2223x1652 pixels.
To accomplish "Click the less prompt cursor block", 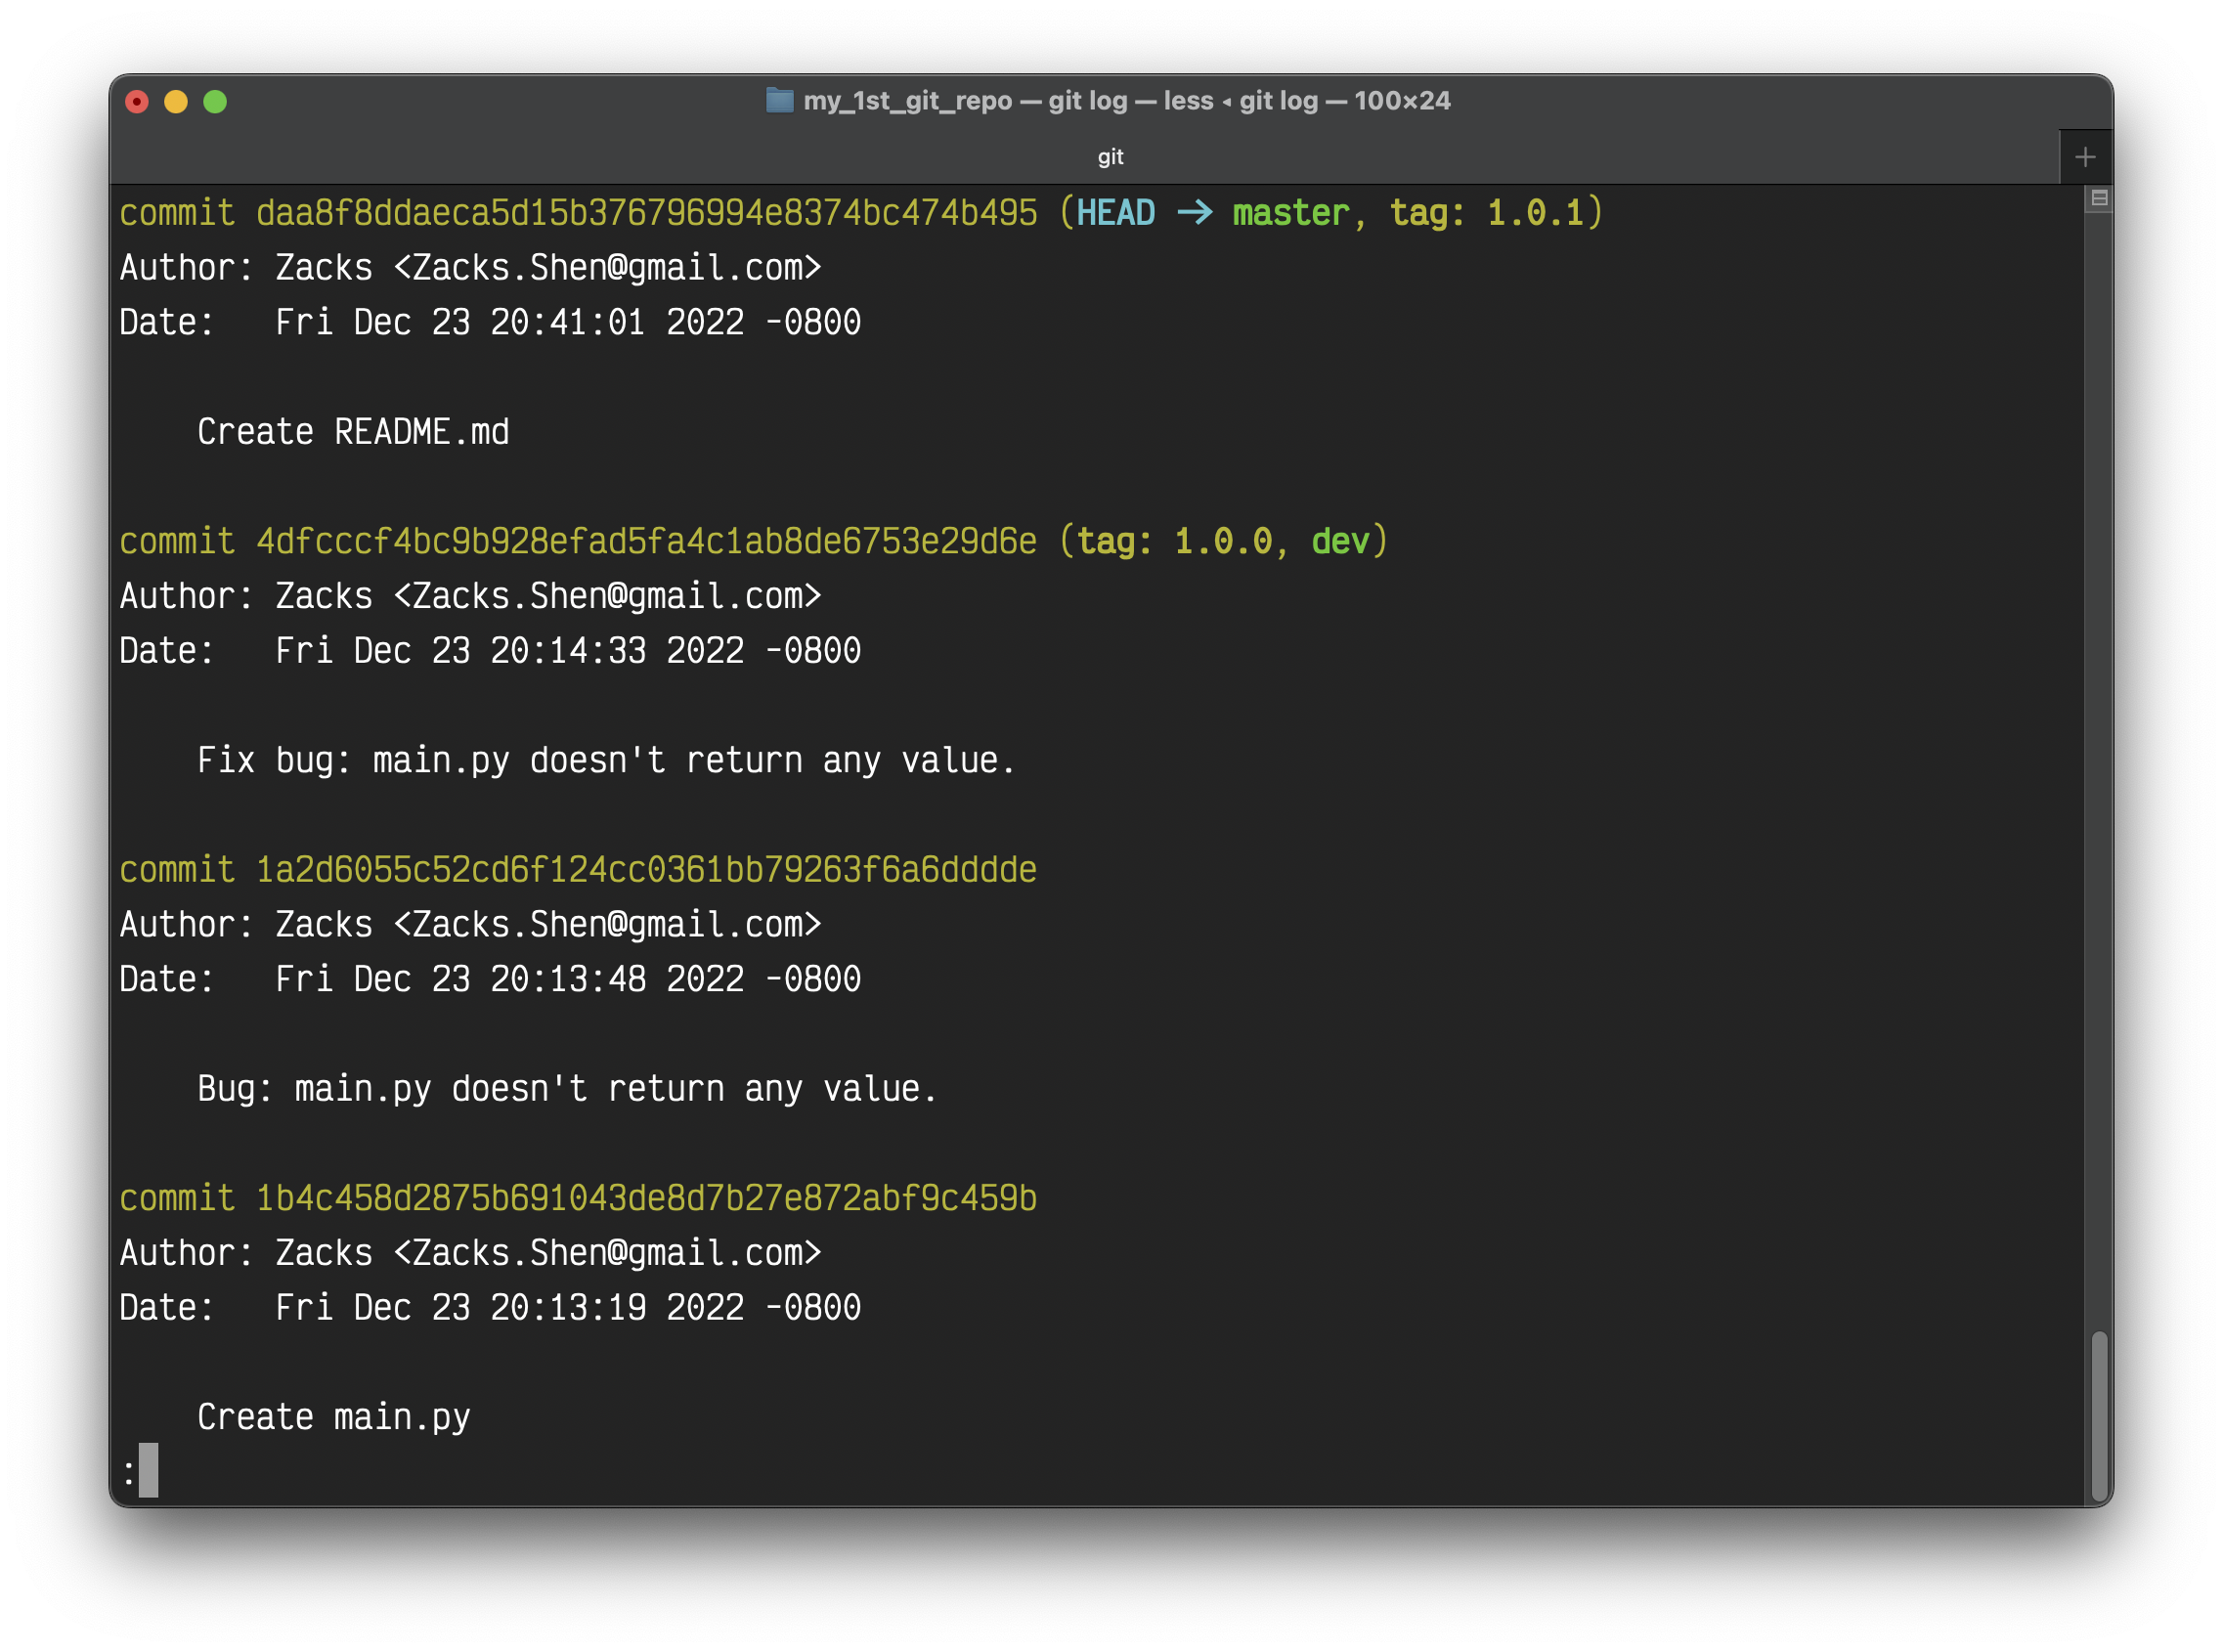I will click(x=148, y=1470).
